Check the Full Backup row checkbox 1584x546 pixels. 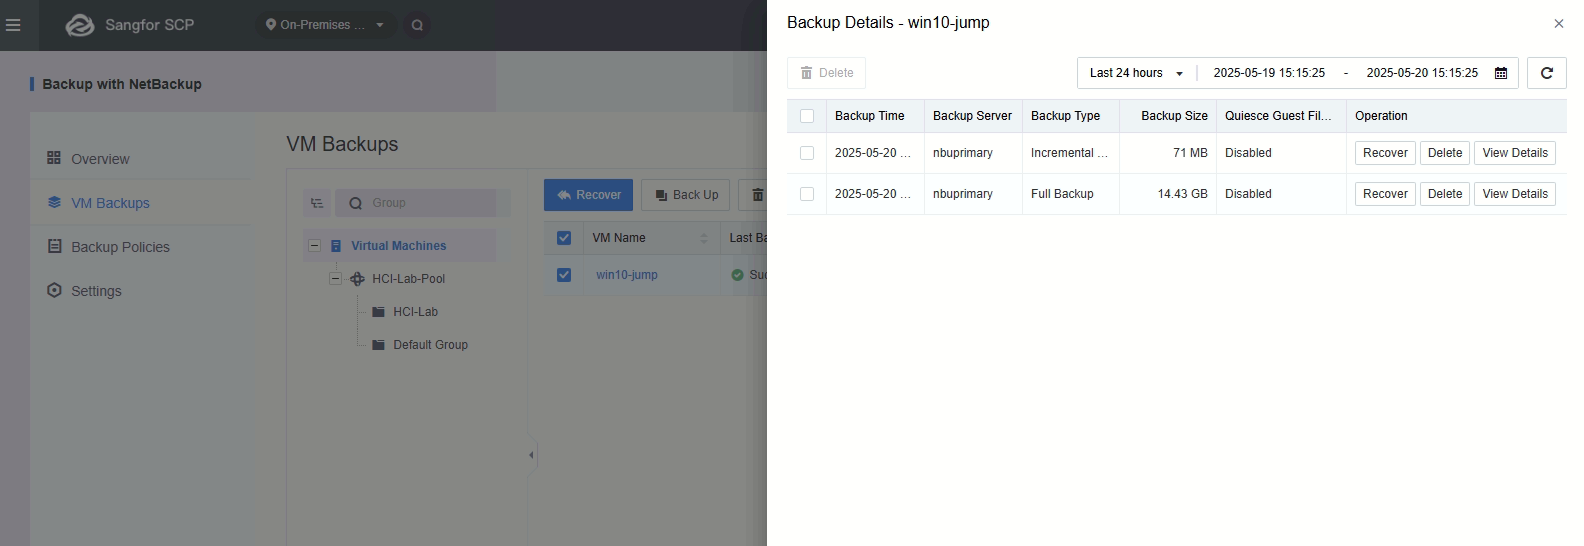click(x=807, y=194)
